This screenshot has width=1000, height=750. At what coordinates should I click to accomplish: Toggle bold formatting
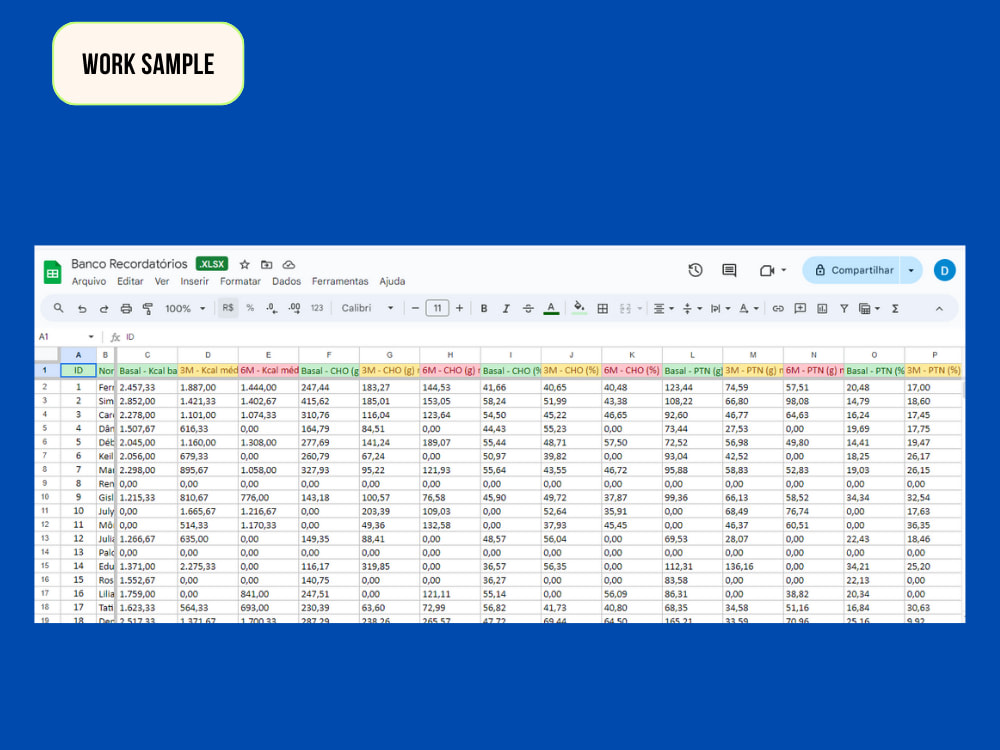click(x=484, y=309)
